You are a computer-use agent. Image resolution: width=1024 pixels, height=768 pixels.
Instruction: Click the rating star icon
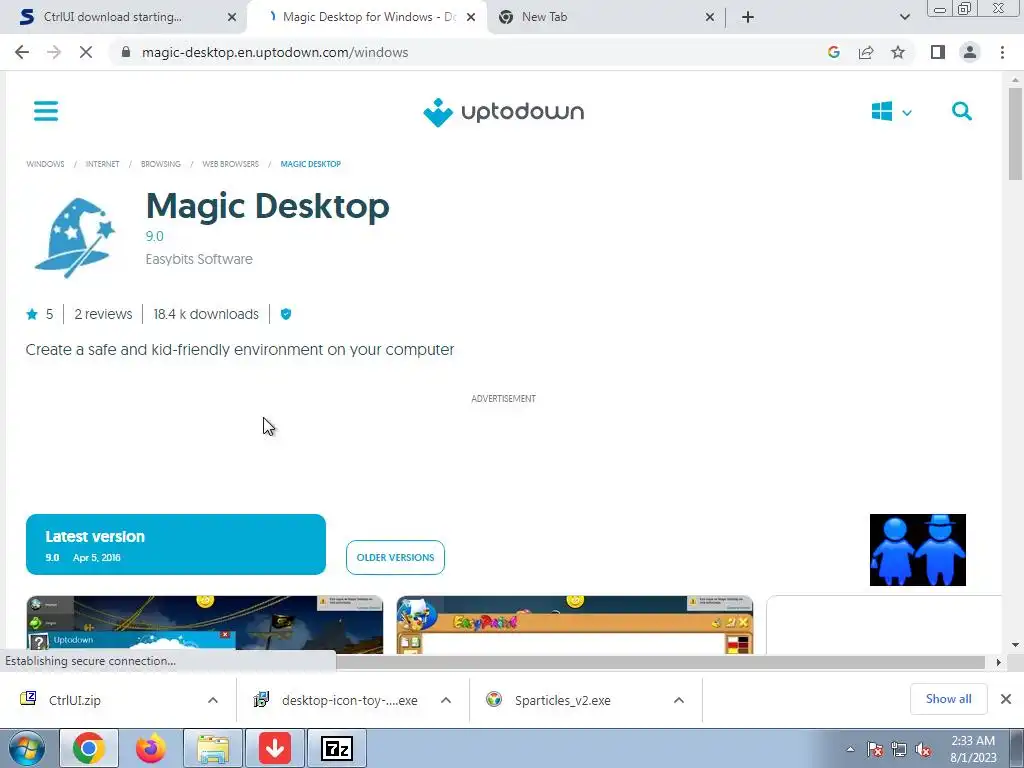point(32,314)
